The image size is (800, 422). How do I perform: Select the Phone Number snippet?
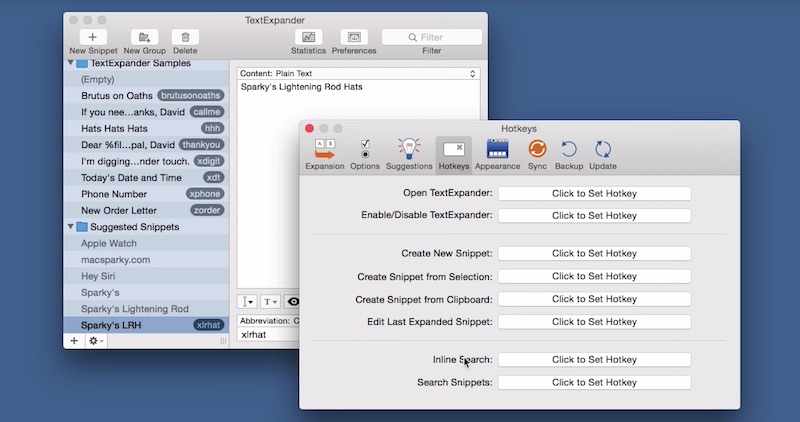coord(146,194)
